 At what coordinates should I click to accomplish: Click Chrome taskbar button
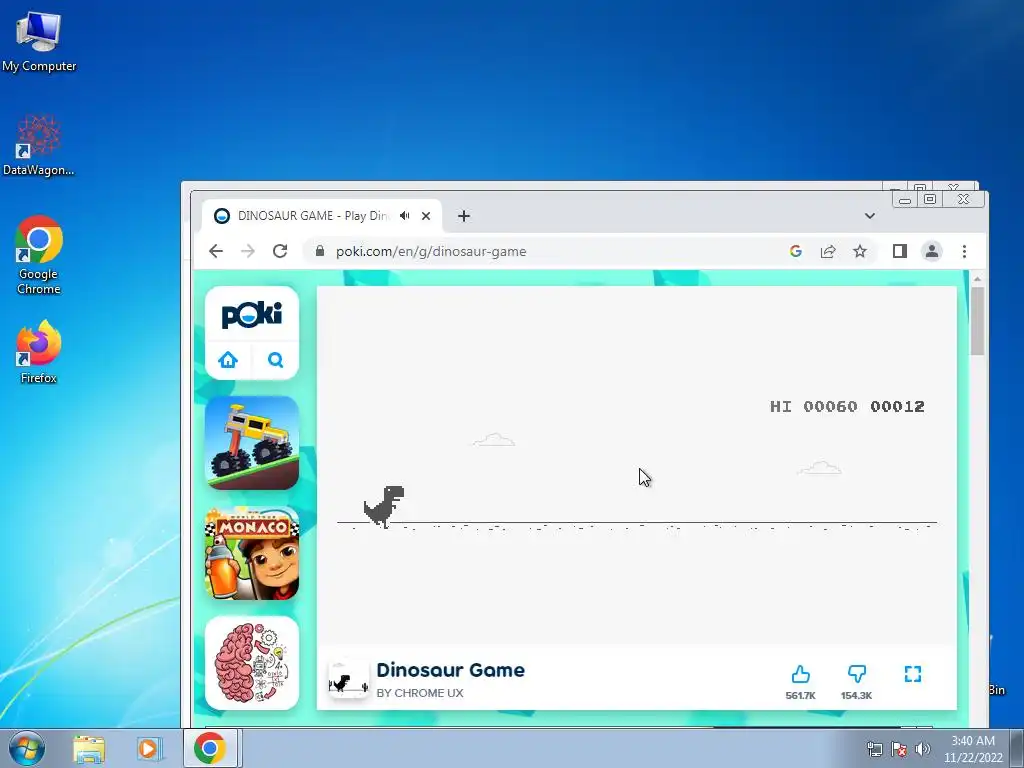click(x=210, y=748)
